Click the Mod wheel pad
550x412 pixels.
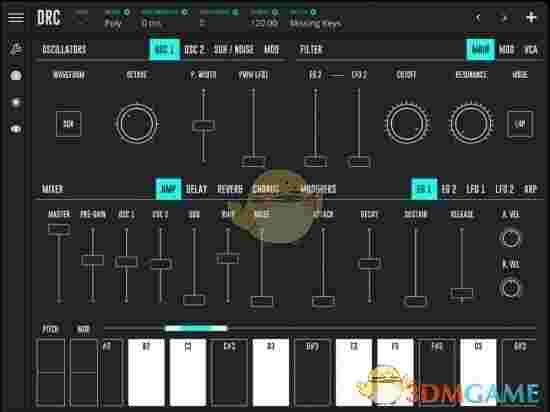[83, 373]
